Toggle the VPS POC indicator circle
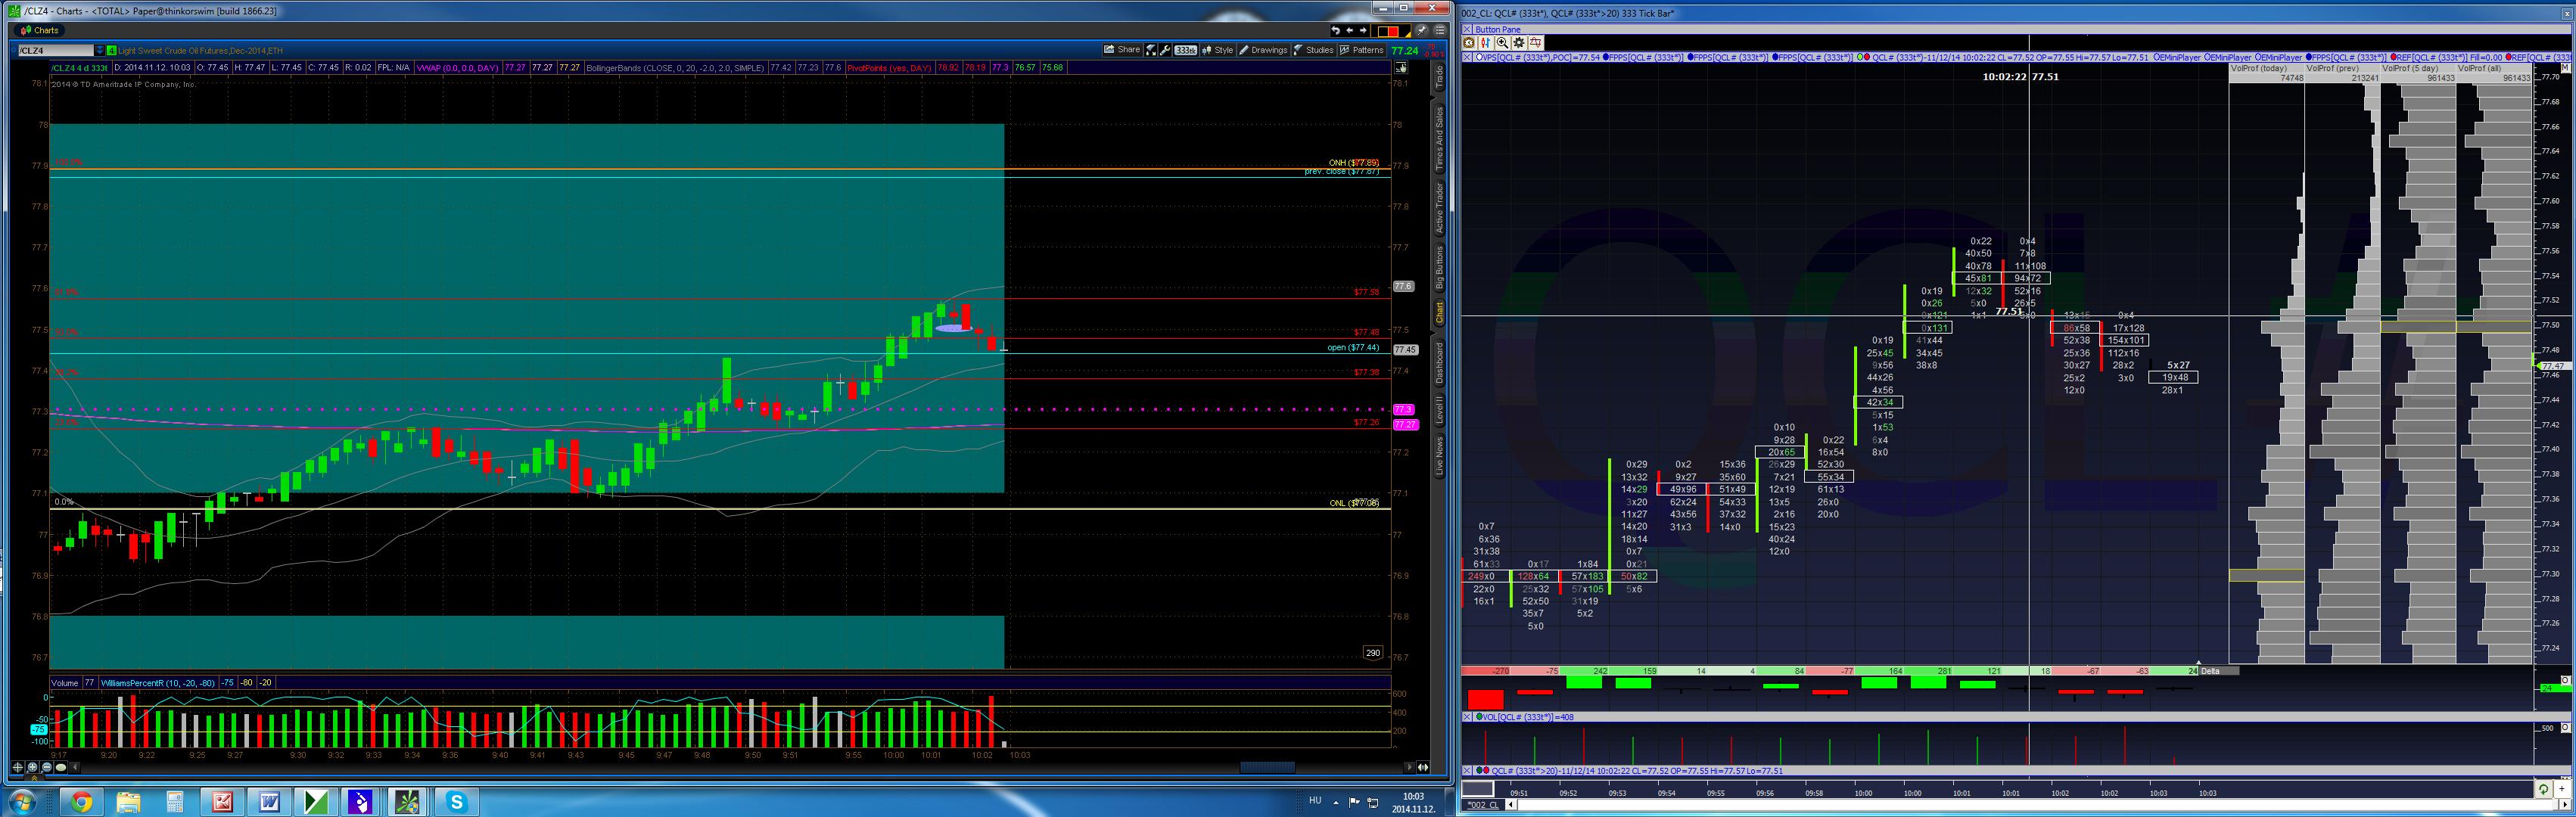Image resolution: width=2576 pixels, height=817 pixels. pos(1479,57)
